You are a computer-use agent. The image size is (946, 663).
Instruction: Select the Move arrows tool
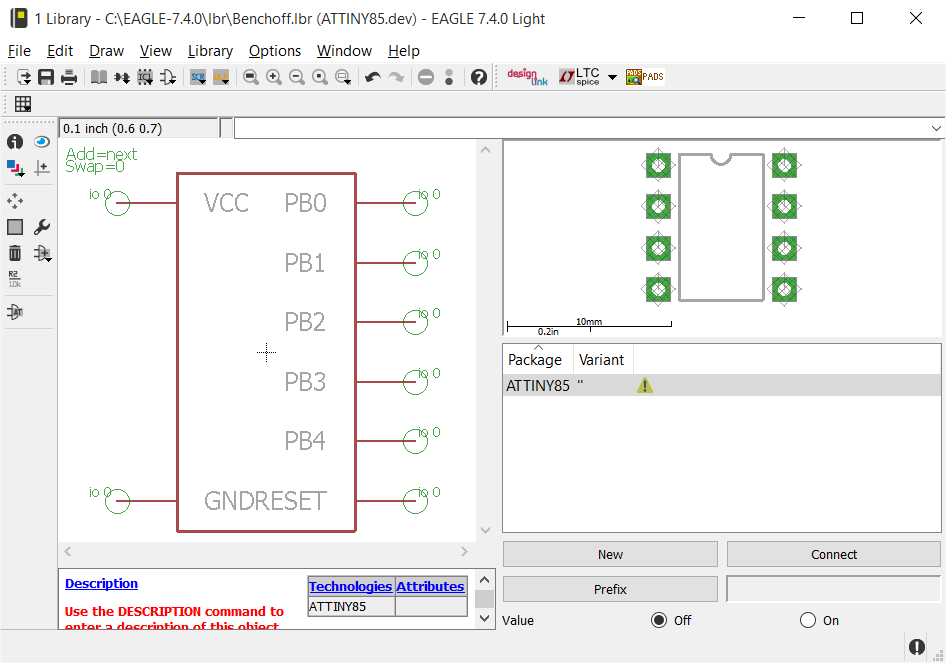tap(15, 201)
